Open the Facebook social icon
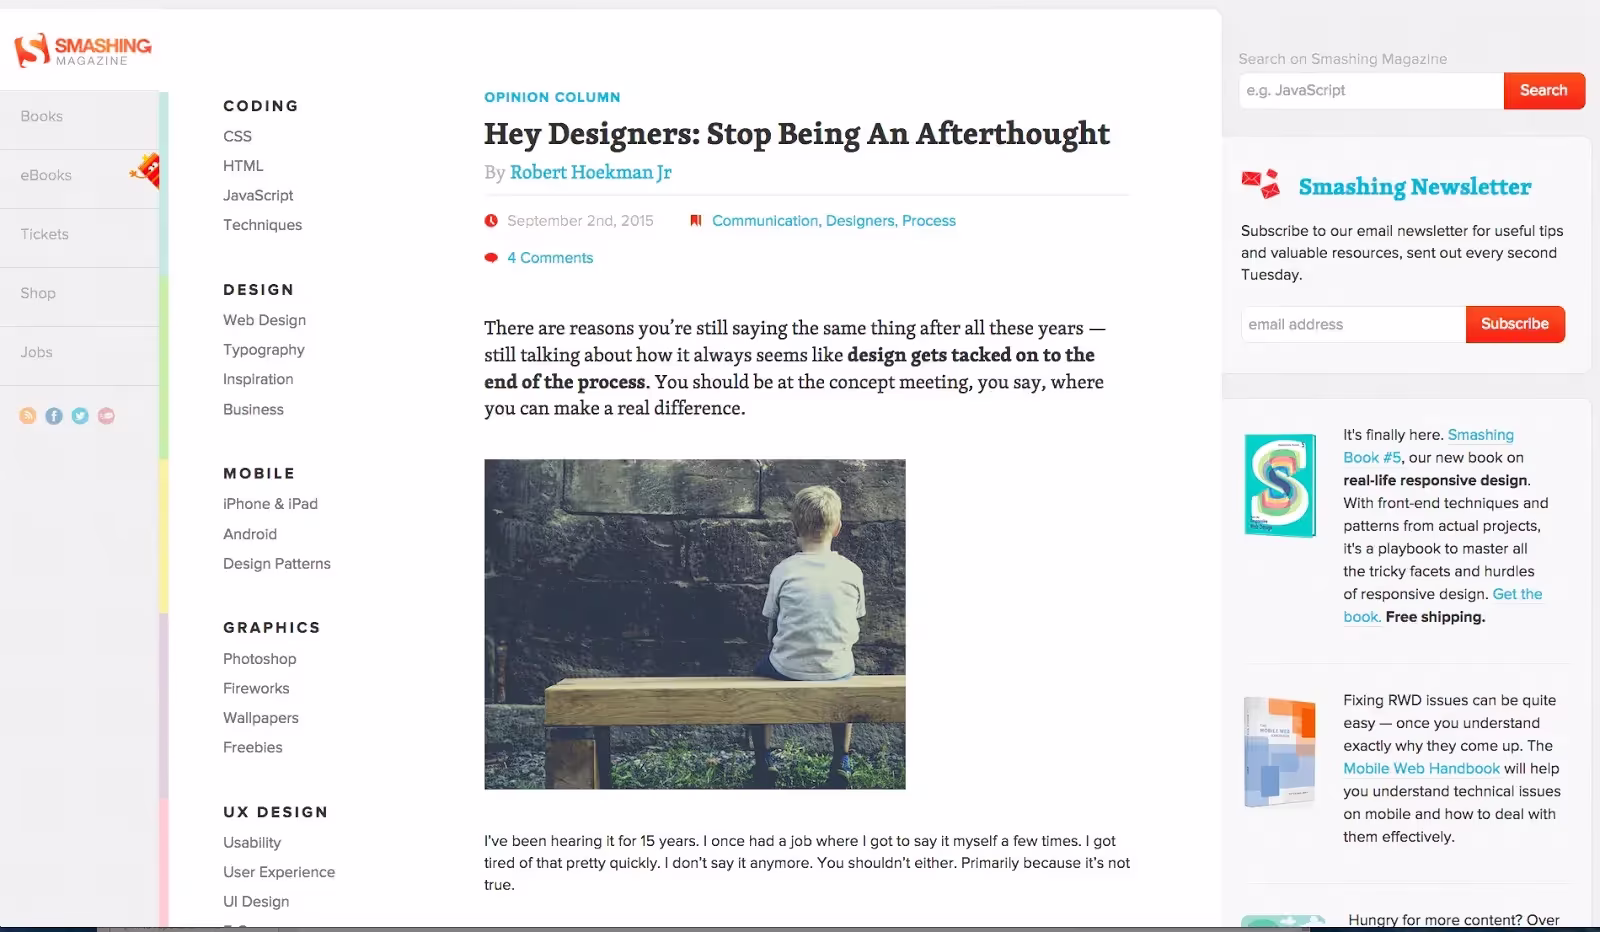Viewport: 1600px width, 932px height. click(x=54, y=416)
